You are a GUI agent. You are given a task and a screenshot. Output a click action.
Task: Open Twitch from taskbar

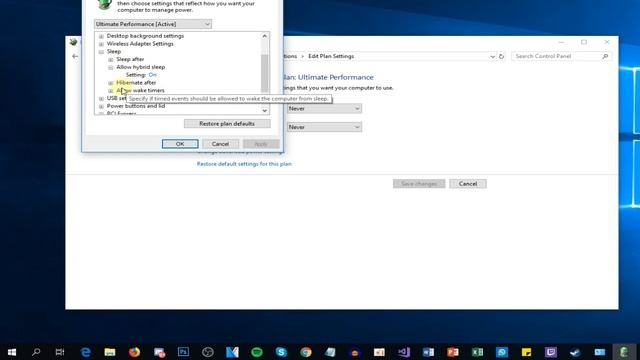(x=551, y=352)
